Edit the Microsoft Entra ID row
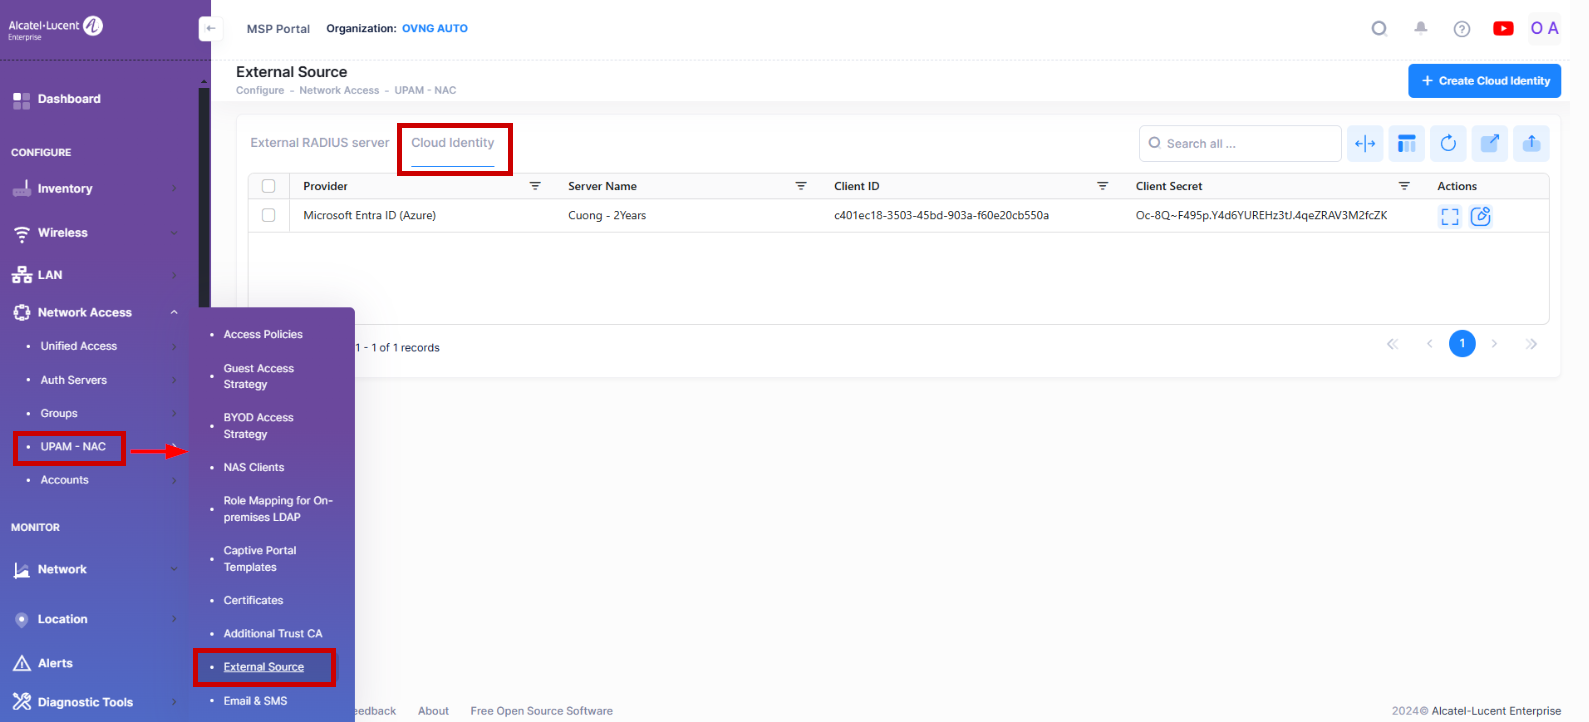 [x=1480, y=216]
